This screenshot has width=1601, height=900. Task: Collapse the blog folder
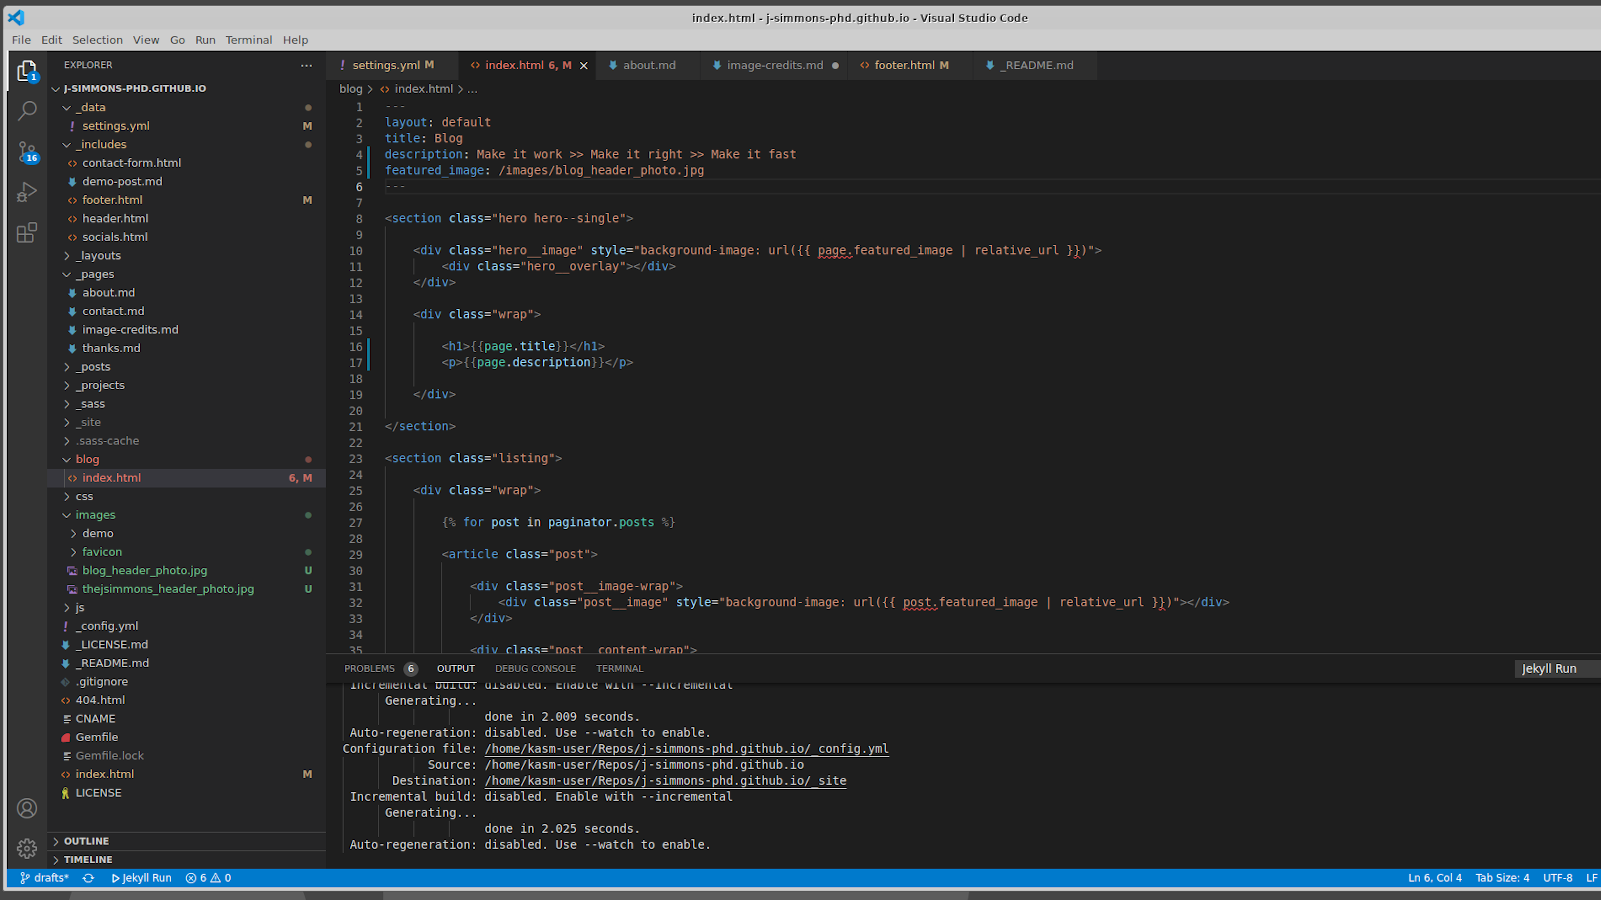click(x=87, y=460)
